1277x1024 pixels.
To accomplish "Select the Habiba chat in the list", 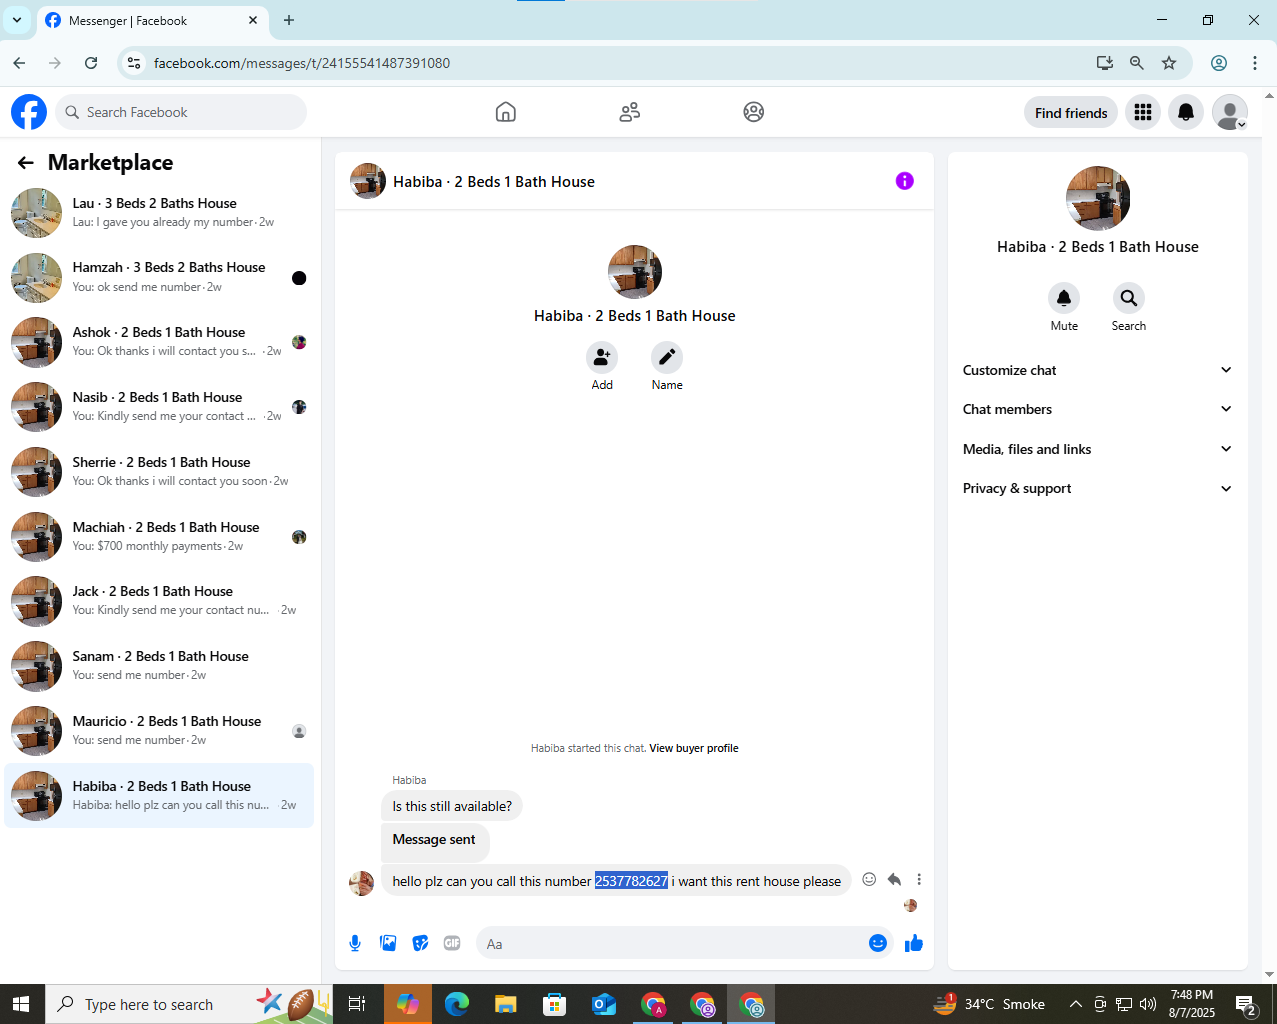I will click(159, 796).
